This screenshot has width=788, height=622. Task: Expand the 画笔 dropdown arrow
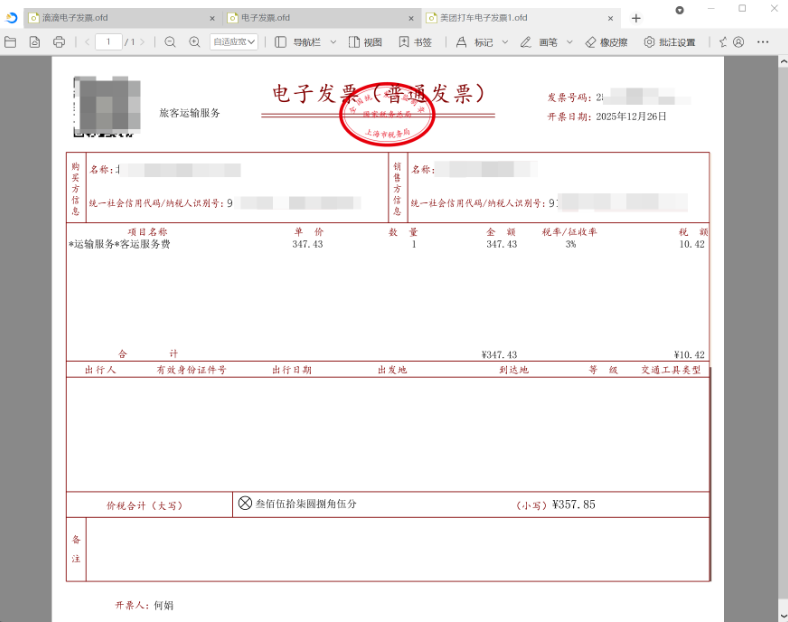(x=569, y=42)
